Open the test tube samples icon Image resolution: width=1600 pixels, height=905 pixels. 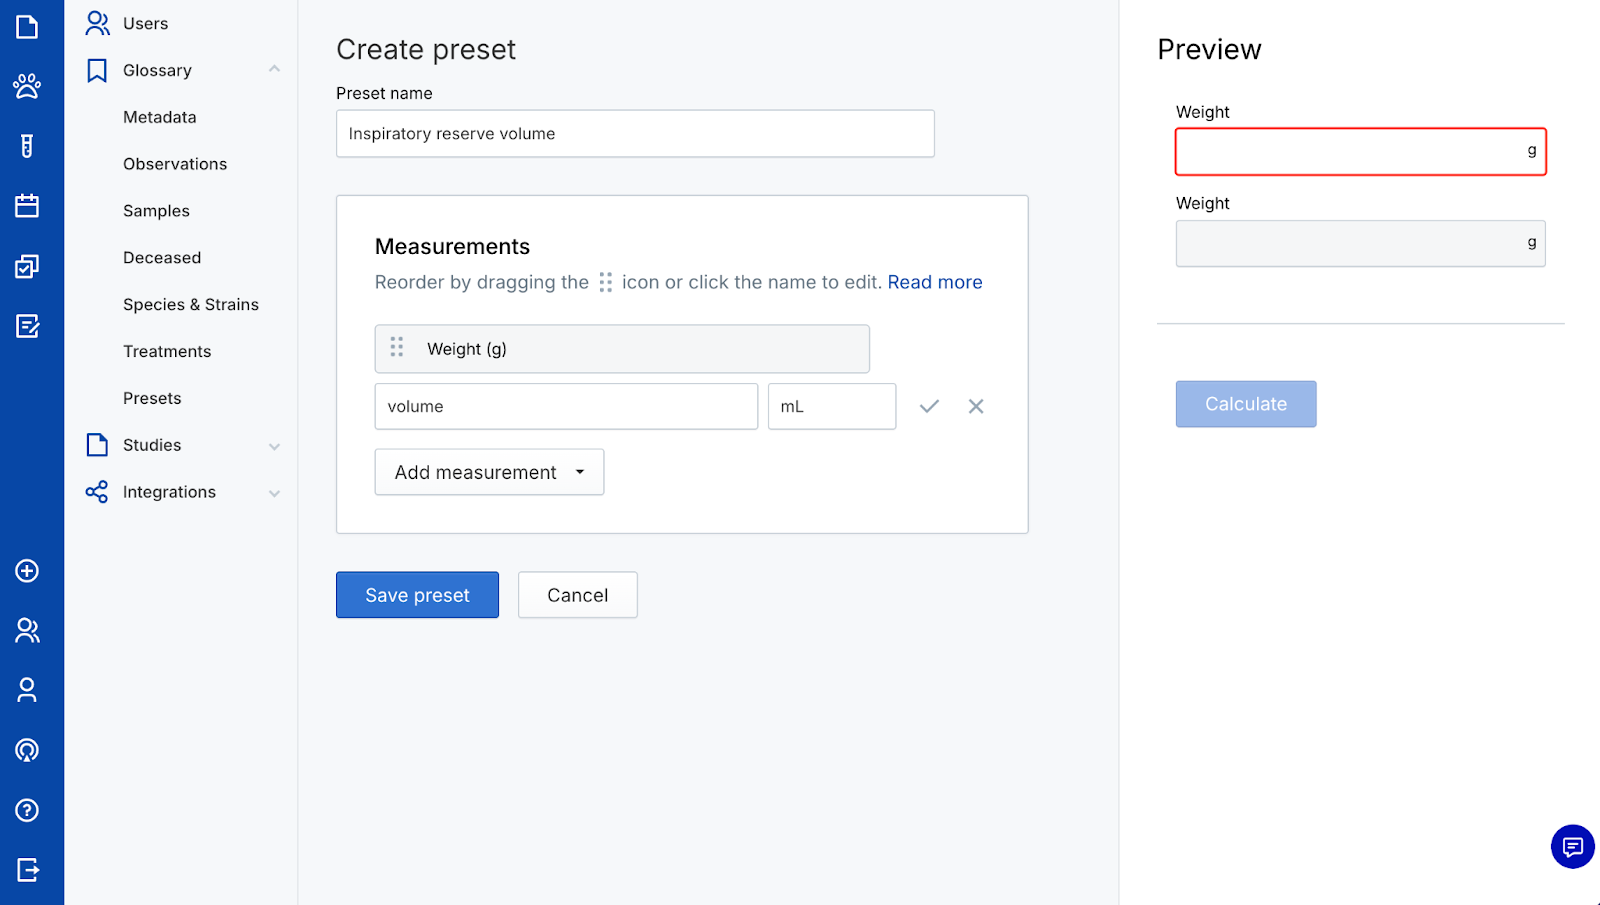click(x=27, y=146)
